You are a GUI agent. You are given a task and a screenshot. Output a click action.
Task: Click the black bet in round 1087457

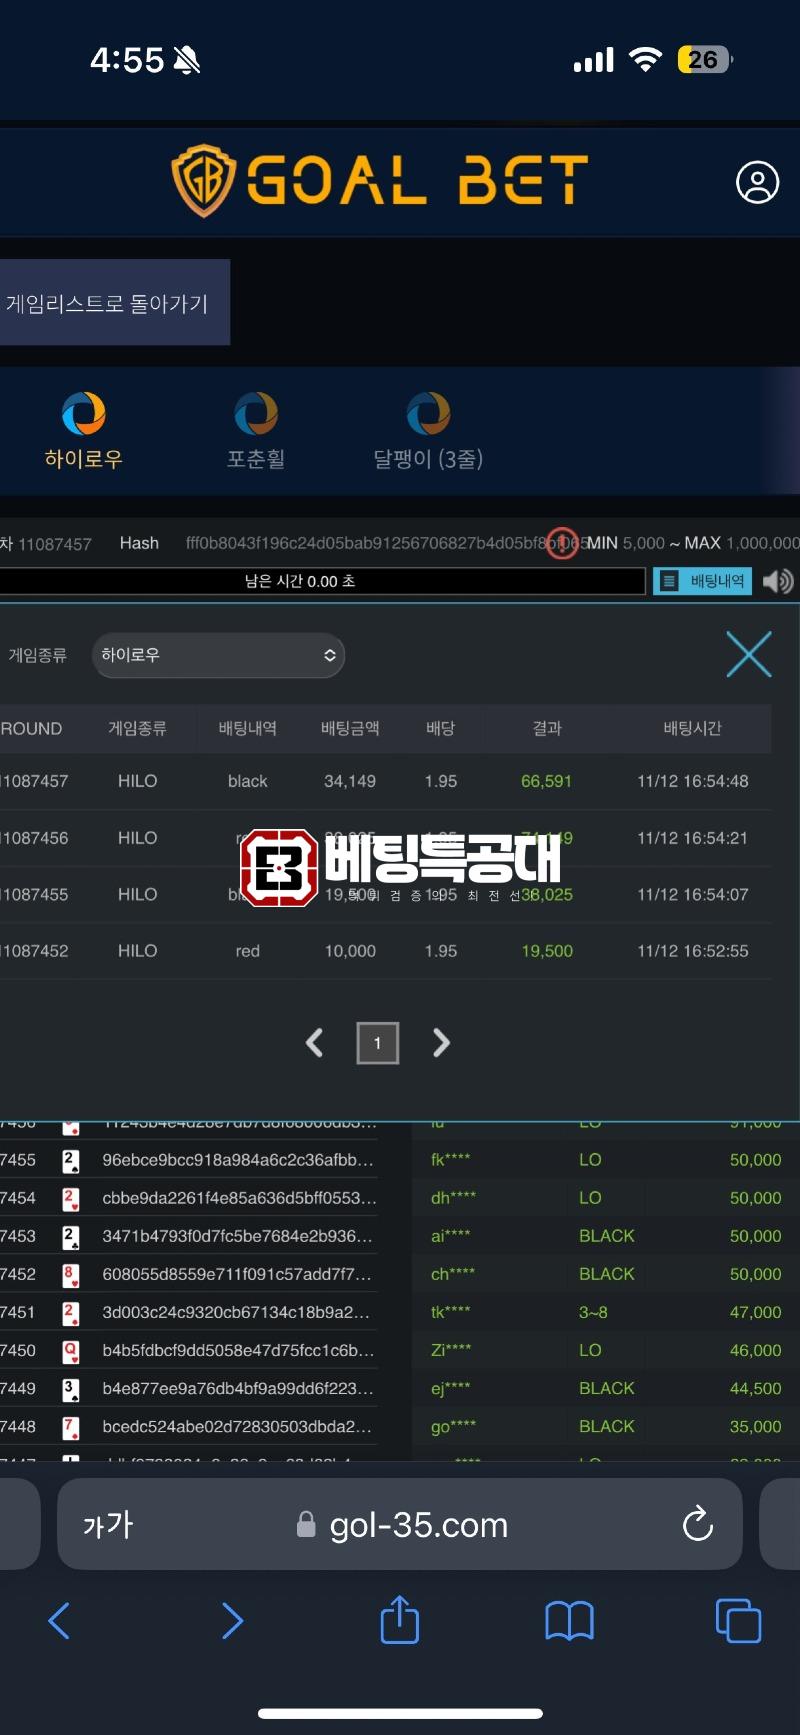click(x=247, y=781)
